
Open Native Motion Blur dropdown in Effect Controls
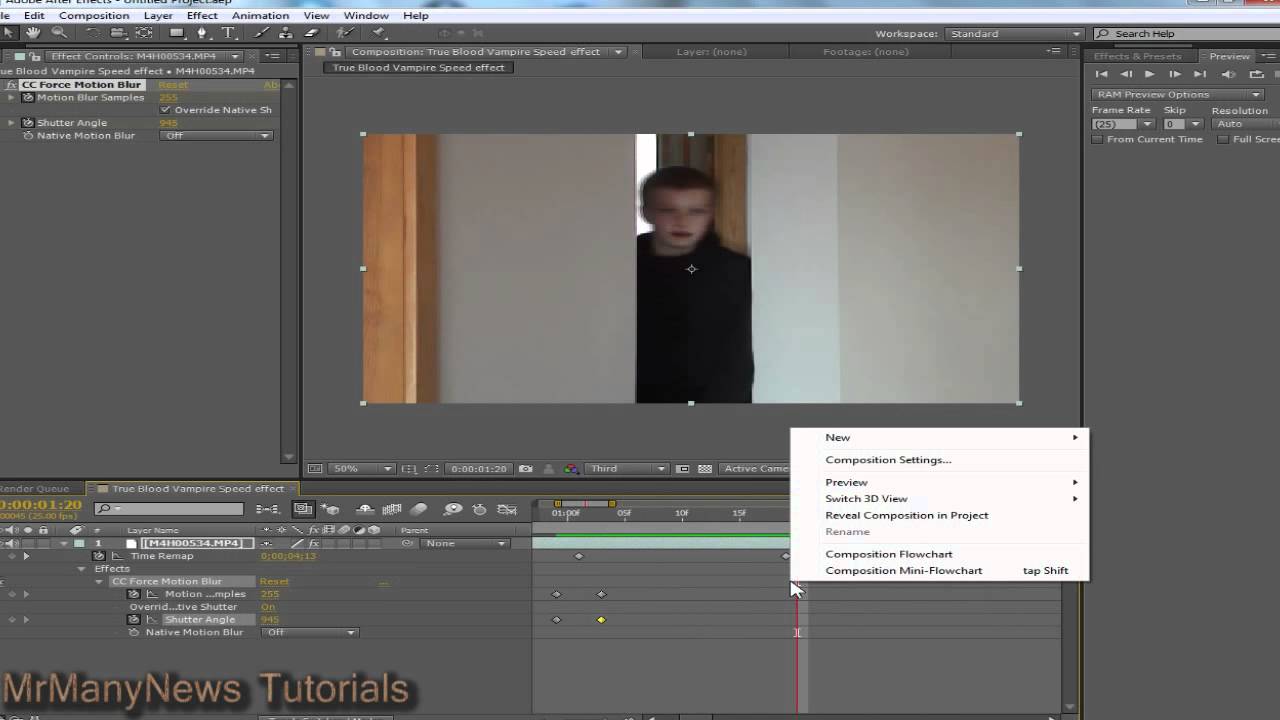(216, 136)
